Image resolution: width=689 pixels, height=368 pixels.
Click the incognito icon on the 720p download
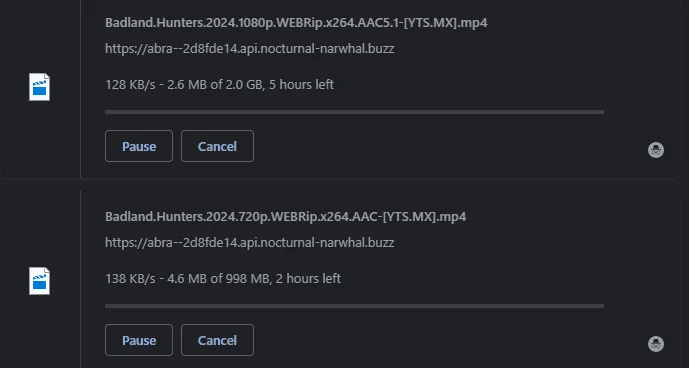click(x=656, y=344)
